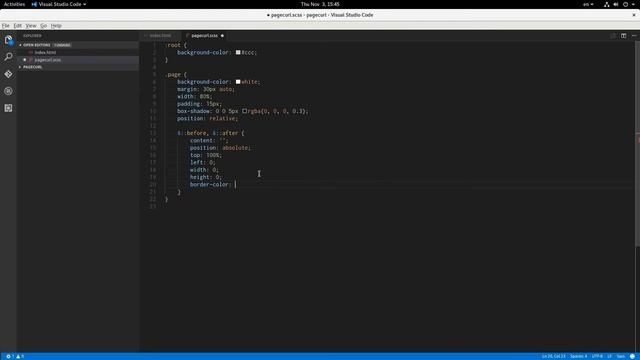Open the clock showing Thu Nov 3, 15:45
Image resolution: width=640 pixels, height=360 pixels.
click(320, 4)
